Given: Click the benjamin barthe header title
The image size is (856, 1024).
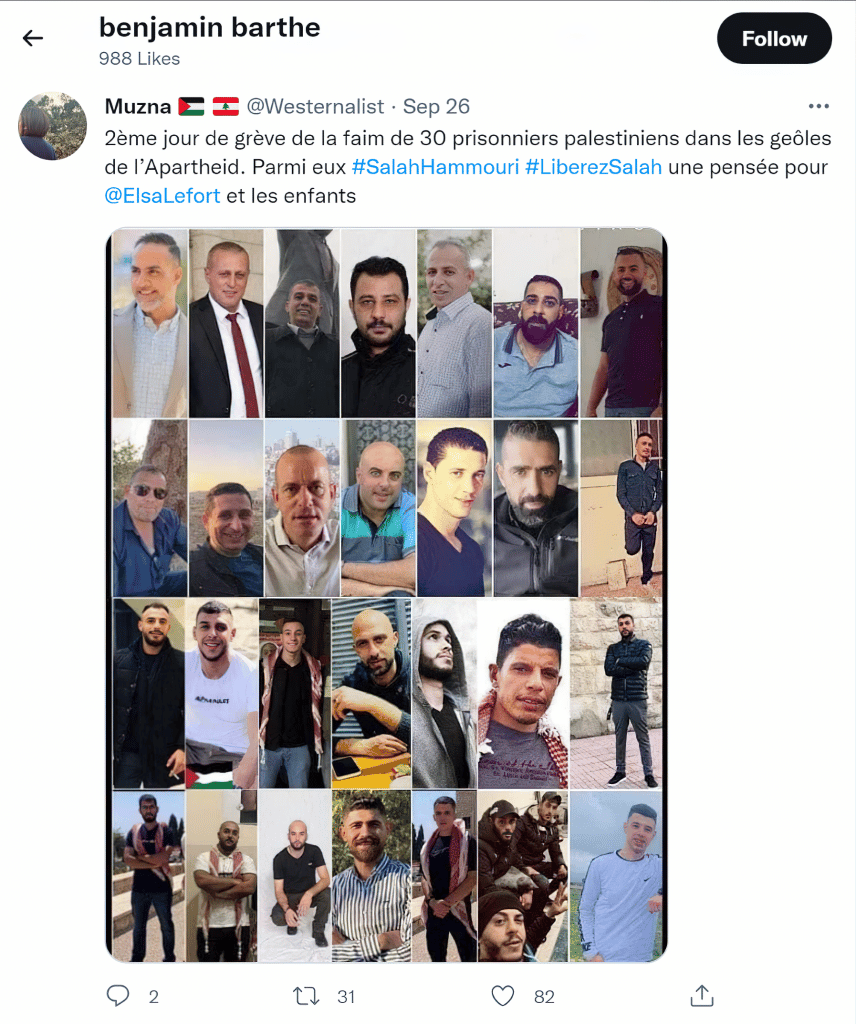Looking at the screenshot, I should click(x=210, y=27).
